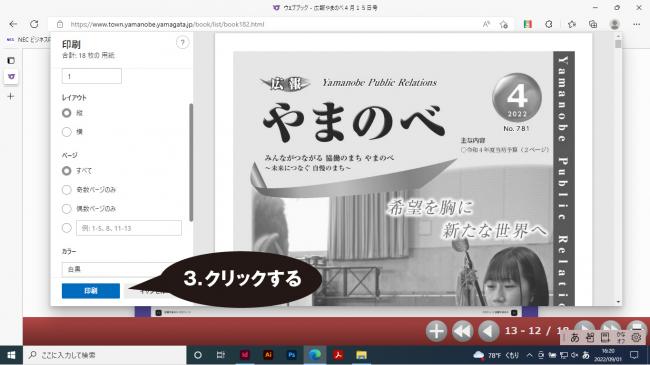Open IME toolbar settings gear
This screenshot has height=365, width=650.
coord(636,338)
